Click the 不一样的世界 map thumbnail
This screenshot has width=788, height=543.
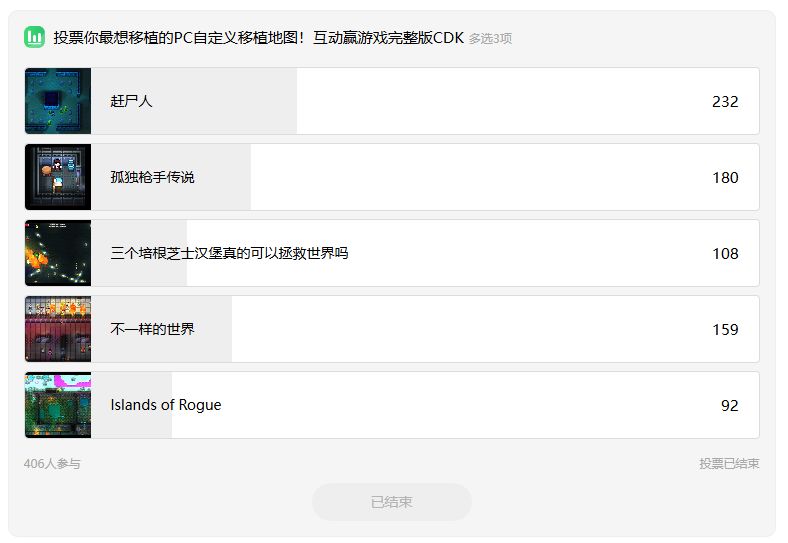[58, 329]
